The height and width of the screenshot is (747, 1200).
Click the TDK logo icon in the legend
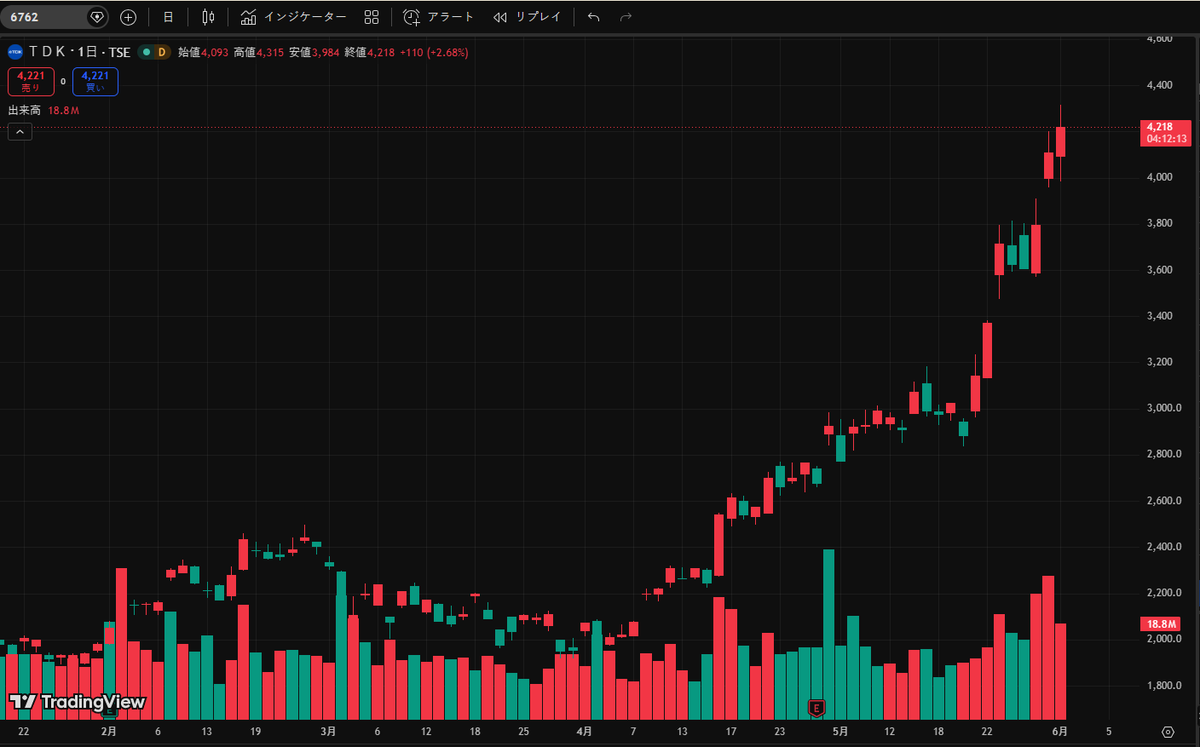15,52
